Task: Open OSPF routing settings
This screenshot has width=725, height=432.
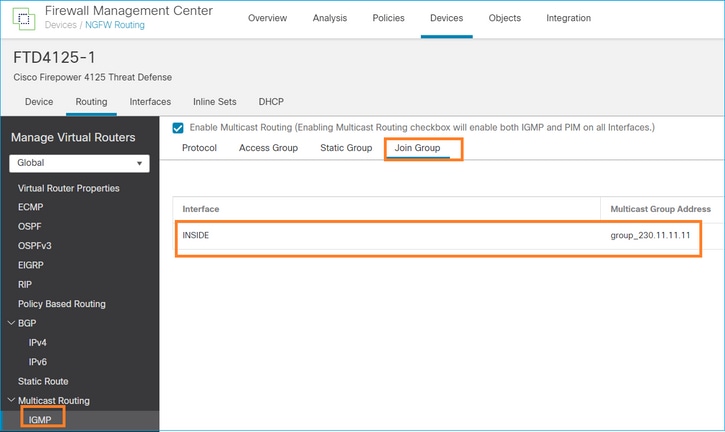Action: pos(30,227)
